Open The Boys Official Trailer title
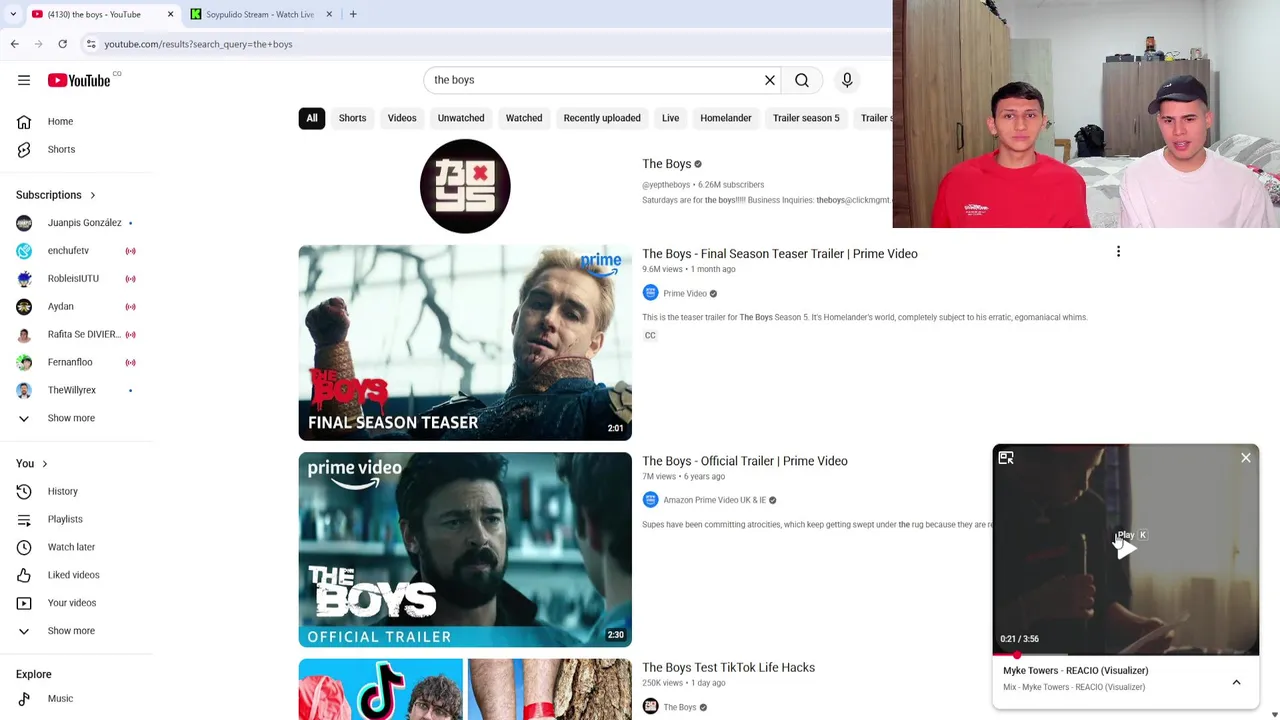 745,461
